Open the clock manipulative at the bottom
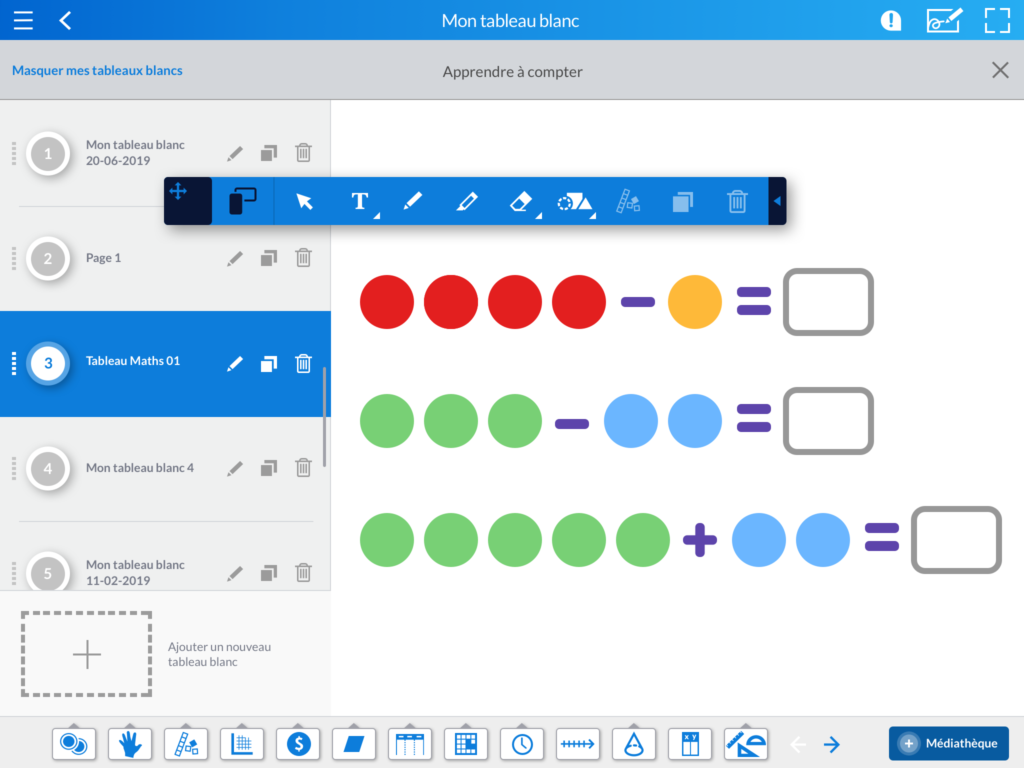Screen dimensions: 1024x768 (522, 743)
